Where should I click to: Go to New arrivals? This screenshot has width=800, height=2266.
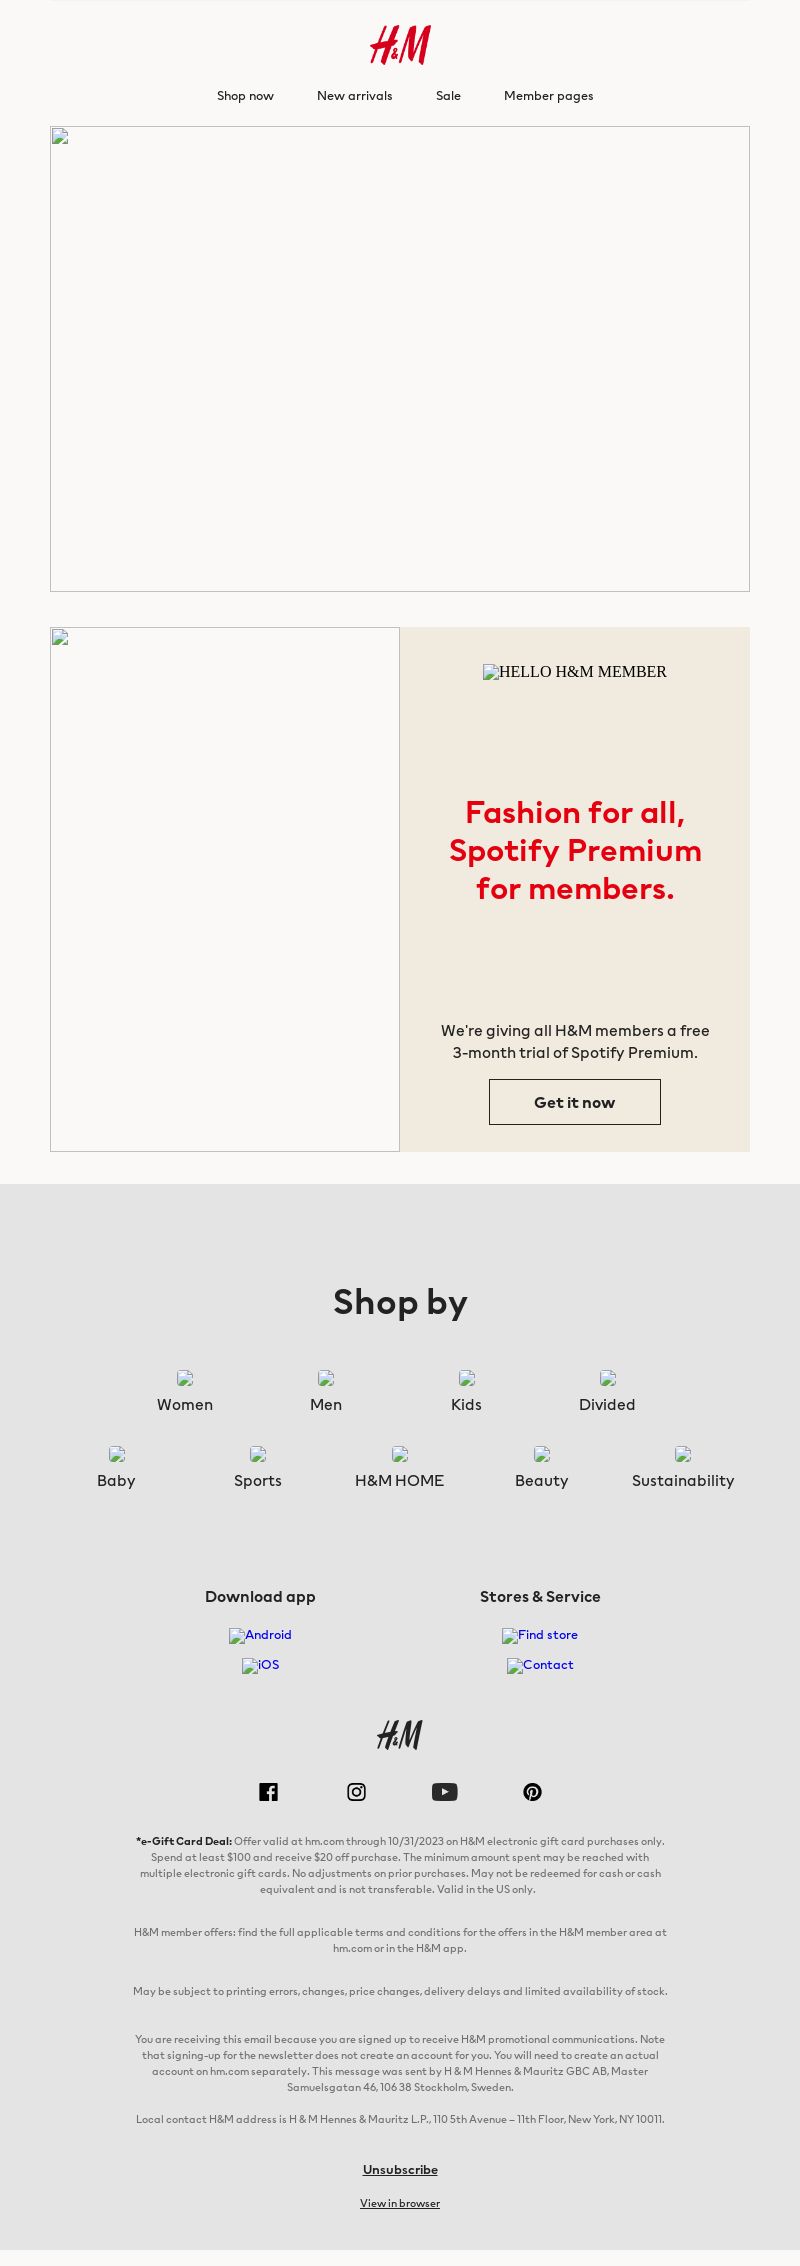355,96
